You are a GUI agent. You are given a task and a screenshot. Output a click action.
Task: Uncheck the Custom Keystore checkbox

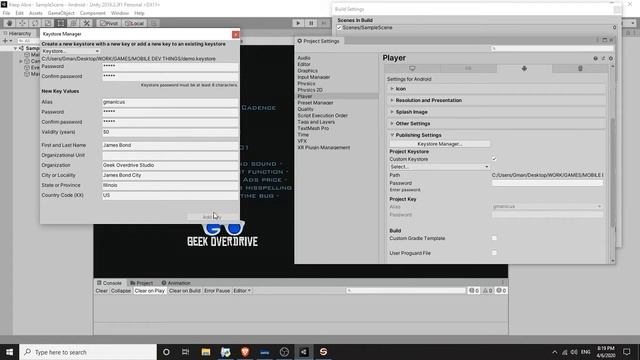494,159
